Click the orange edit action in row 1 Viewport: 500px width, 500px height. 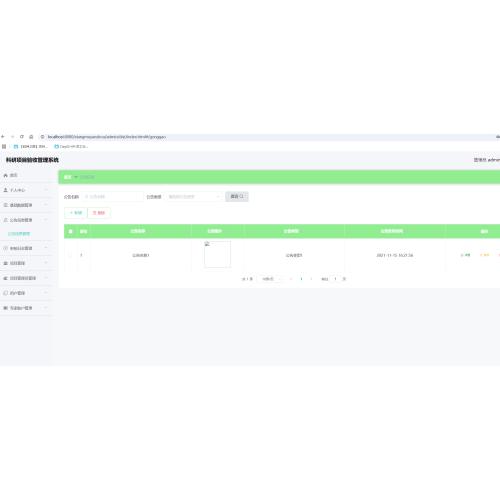coord(485,255)
